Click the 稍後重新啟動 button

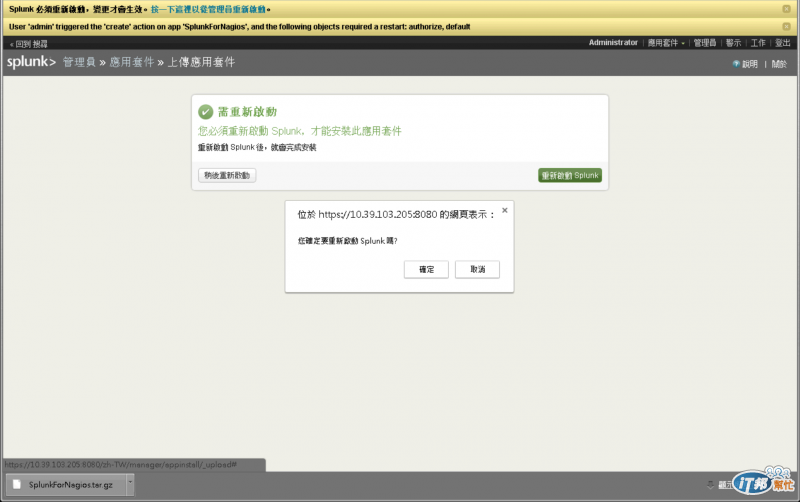pyautogui.click(x=227, y=175)
